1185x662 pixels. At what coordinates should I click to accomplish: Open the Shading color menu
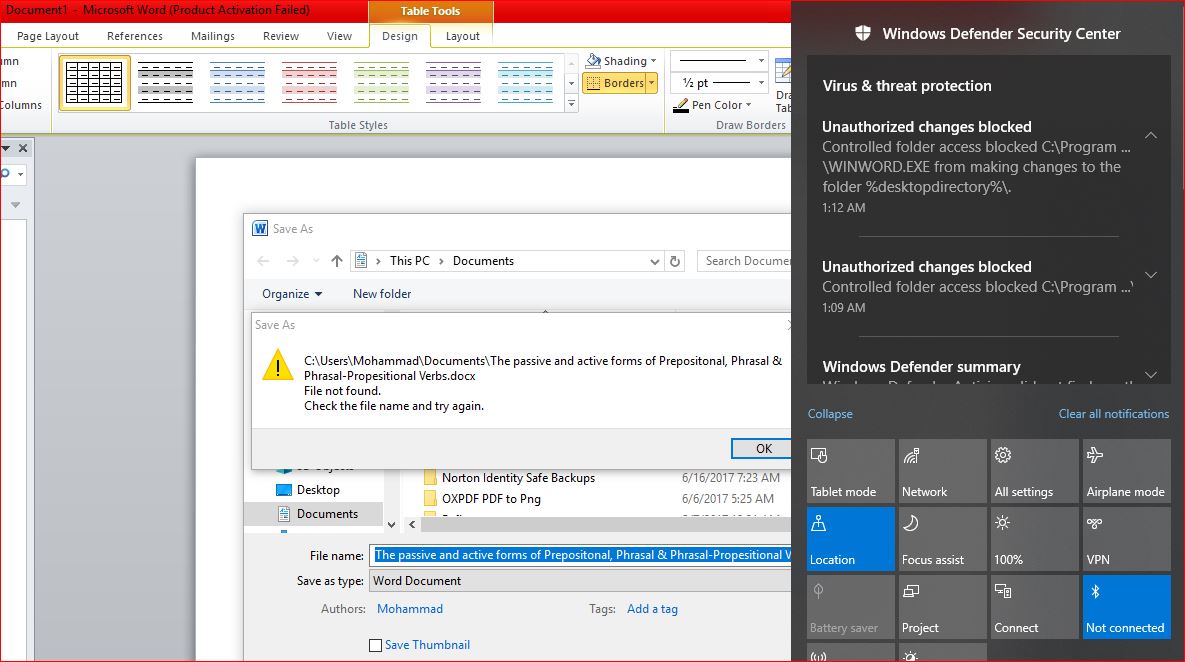(620, 61)
